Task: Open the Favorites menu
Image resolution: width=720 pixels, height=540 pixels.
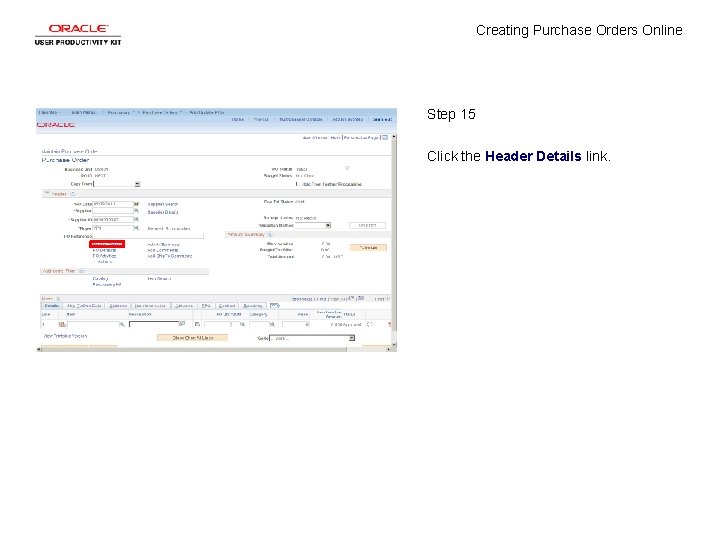Action: 47,112
